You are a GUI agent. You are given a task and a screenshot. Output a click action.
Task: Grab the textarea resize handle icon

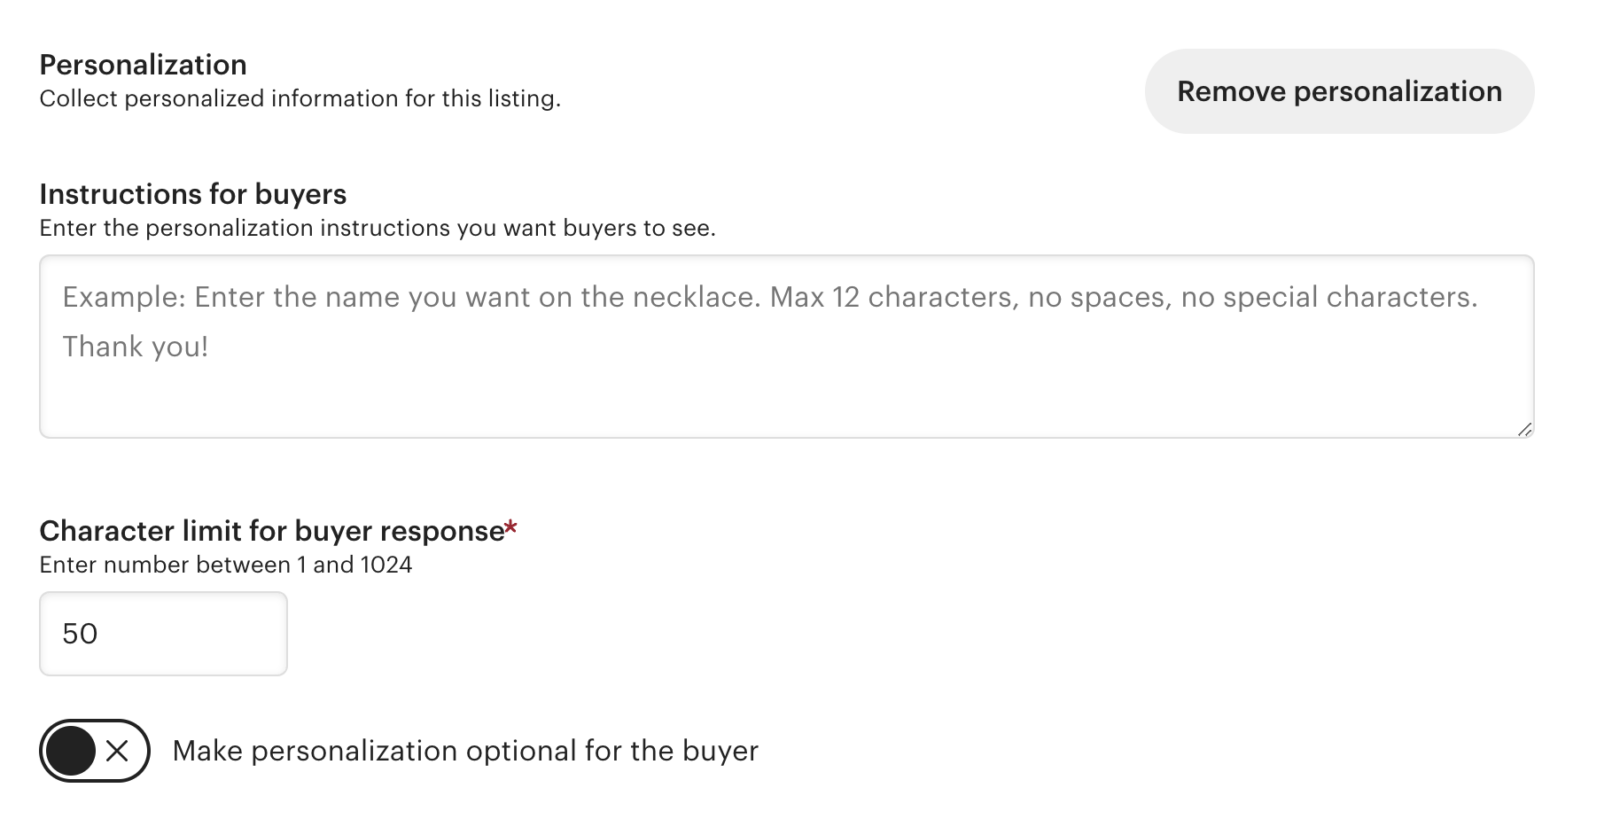point(1524,429)
